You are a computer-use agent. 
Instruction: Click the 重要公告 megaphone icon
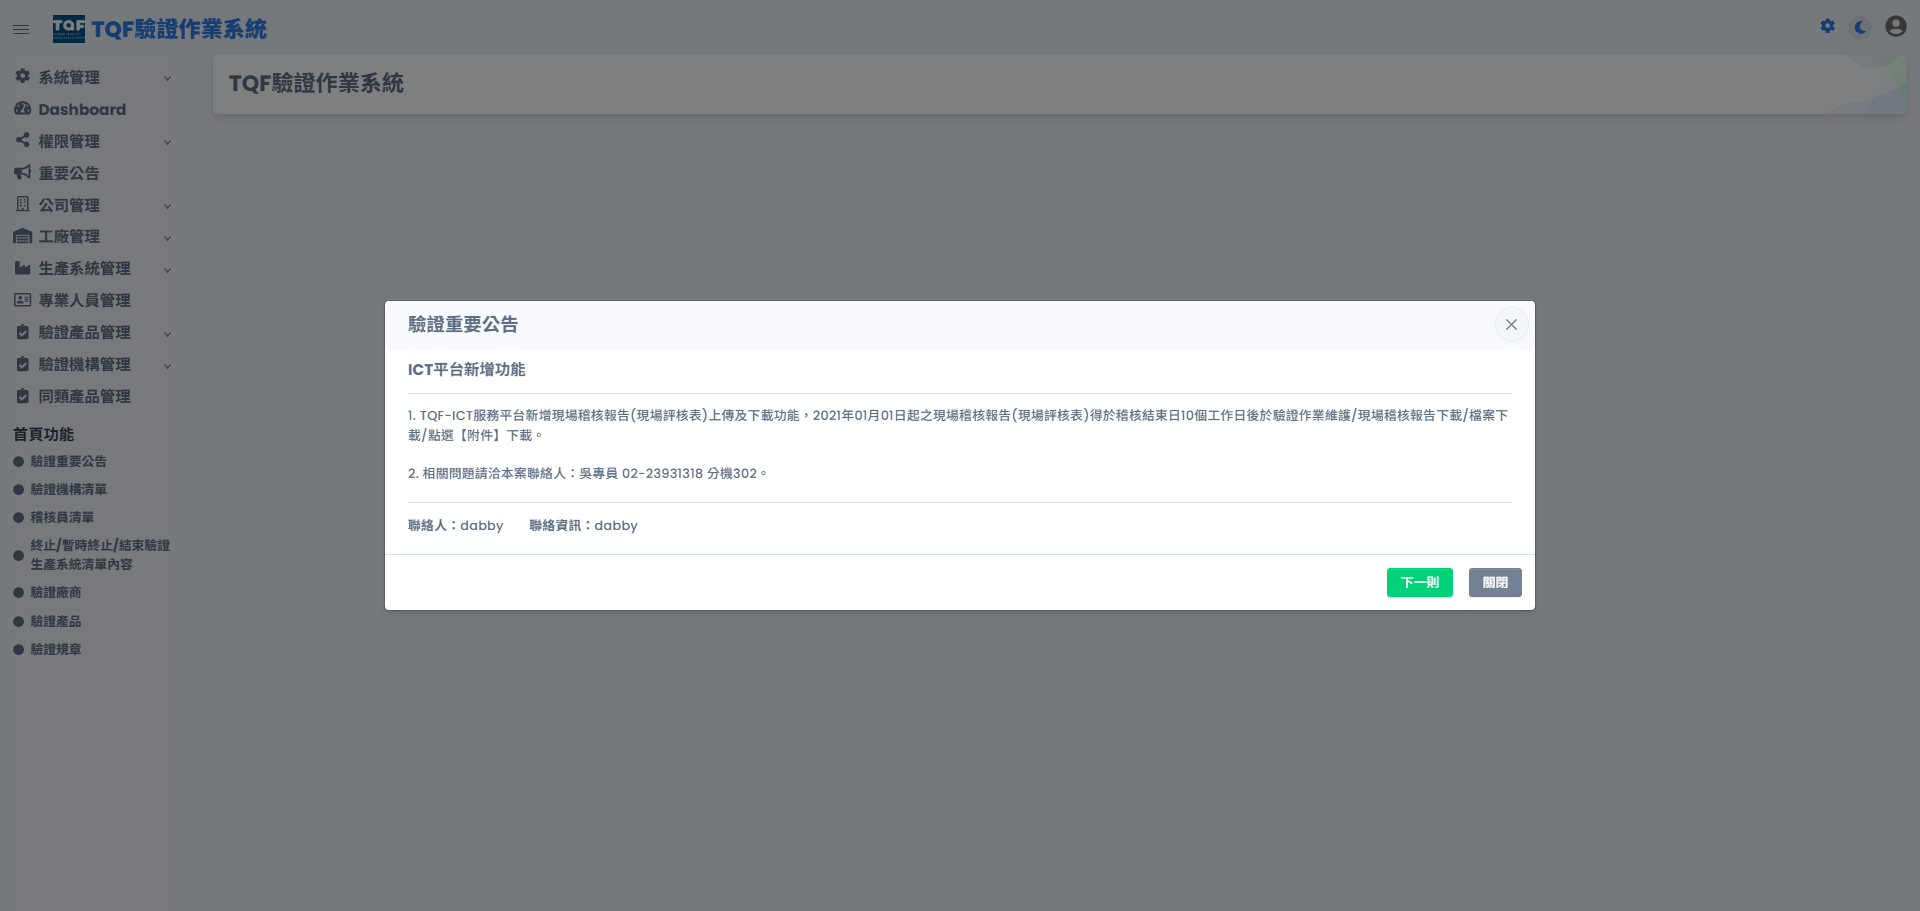[x=22, y=173]
